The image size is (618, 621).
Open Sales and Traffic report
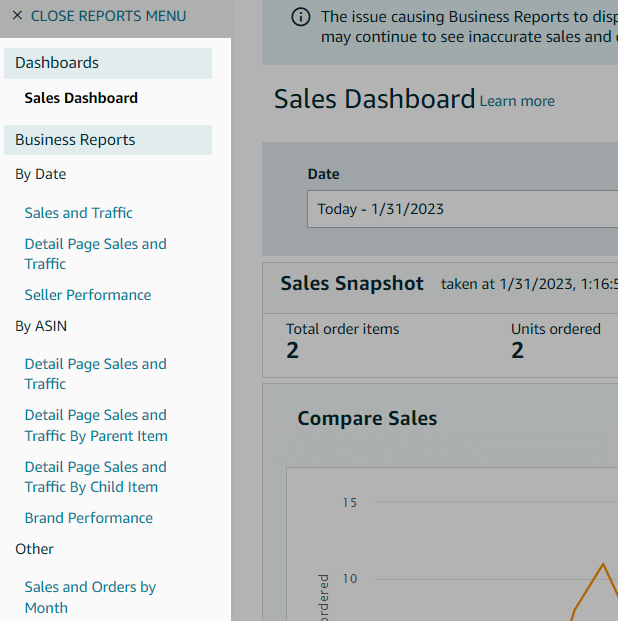coord(78,213)
